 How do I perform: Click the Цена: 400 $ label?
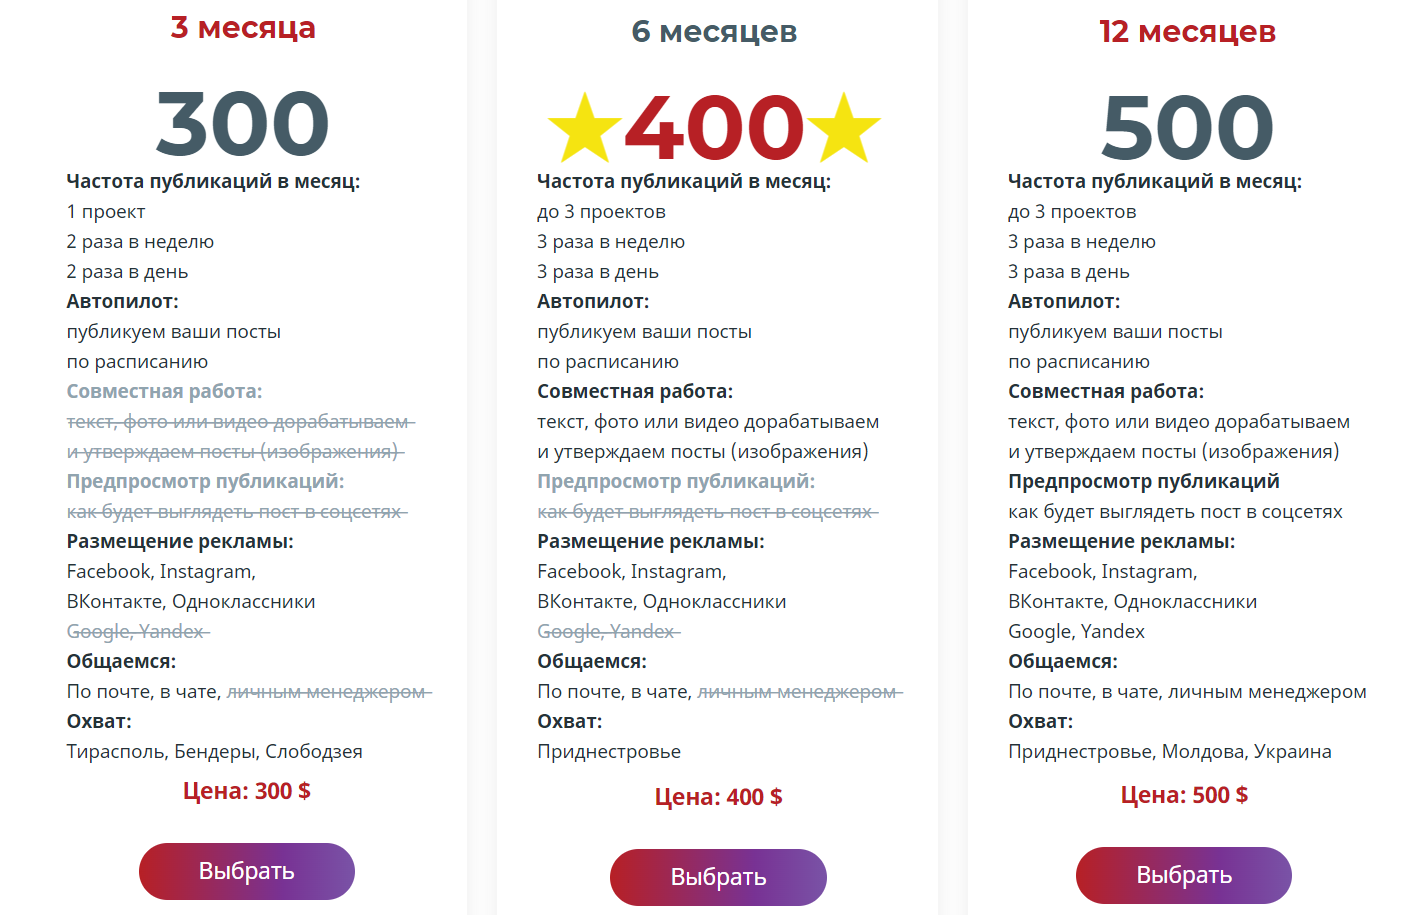(x=718, y=797)
